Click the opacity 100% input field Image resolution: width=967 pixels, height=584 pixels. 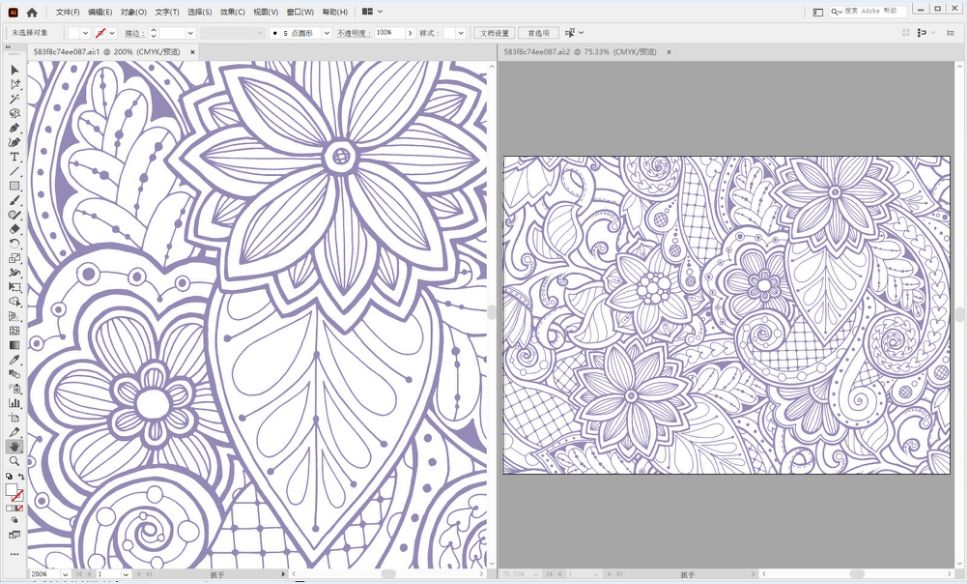pyautogui.click(x=390, y=33)
